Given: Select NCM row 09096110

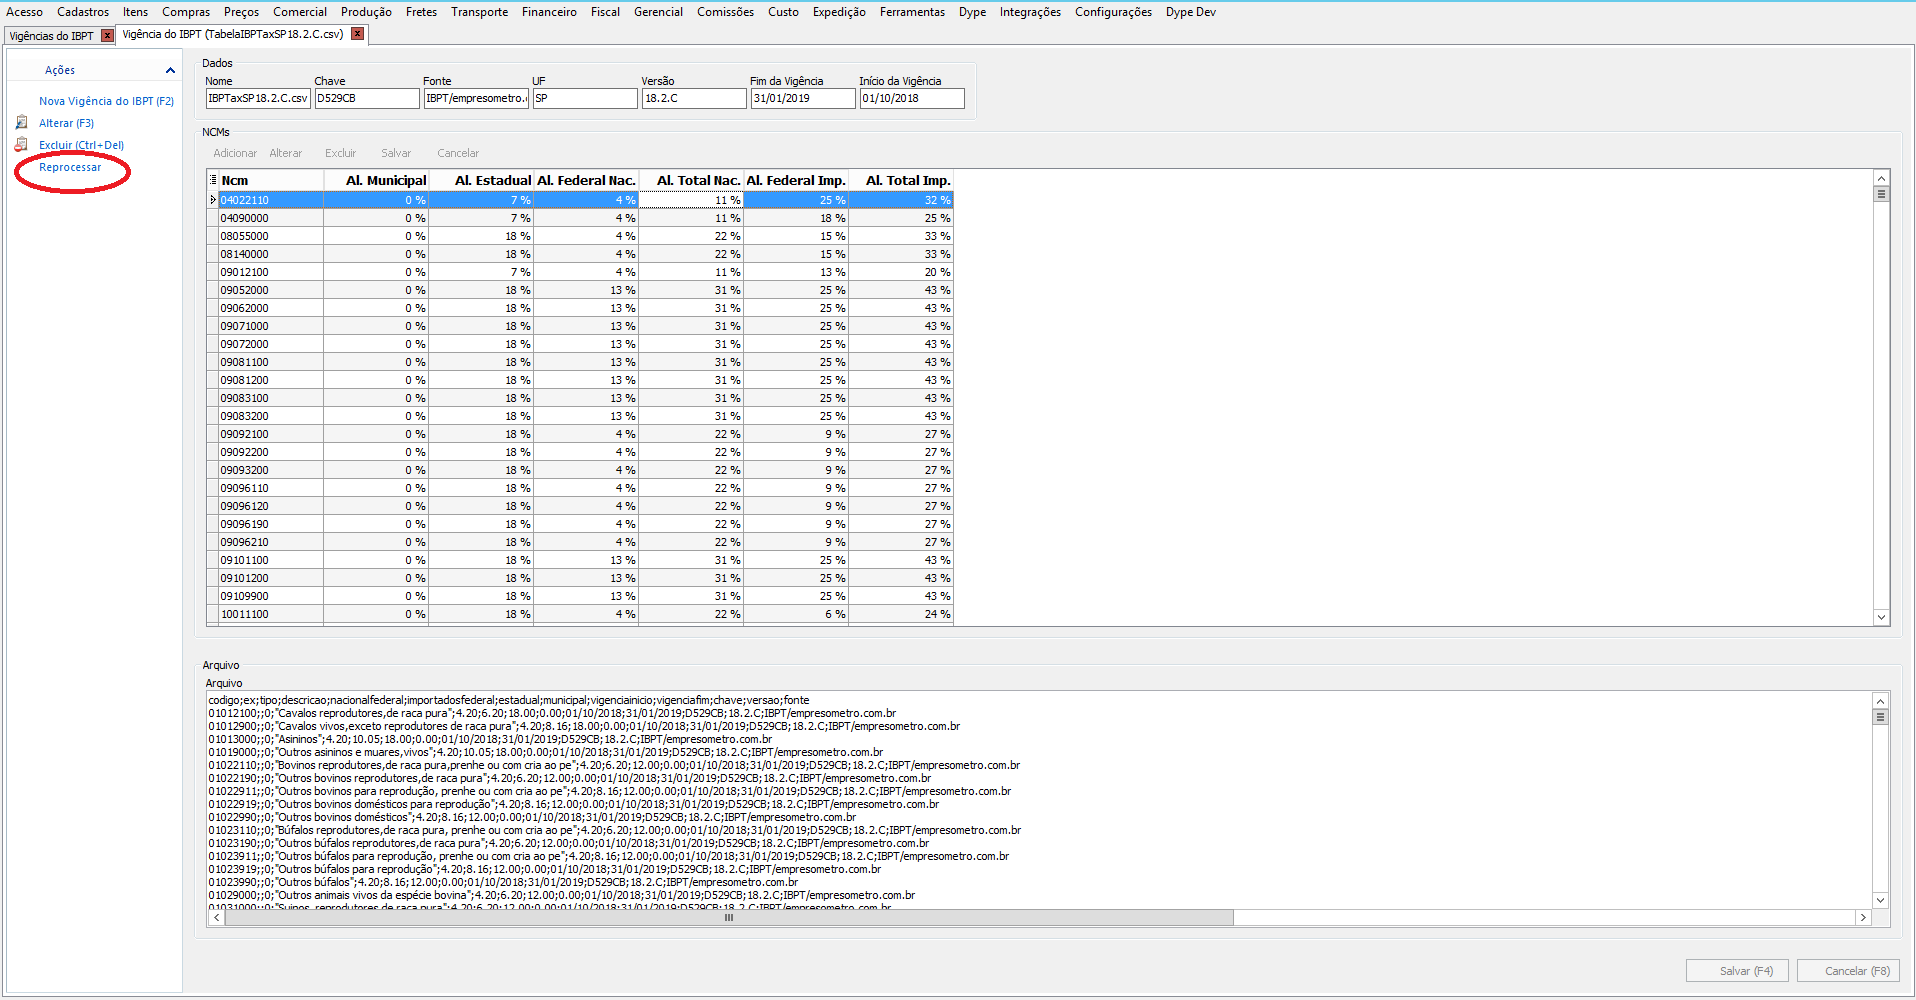Looking at the screenshot, I should (580, 488).
